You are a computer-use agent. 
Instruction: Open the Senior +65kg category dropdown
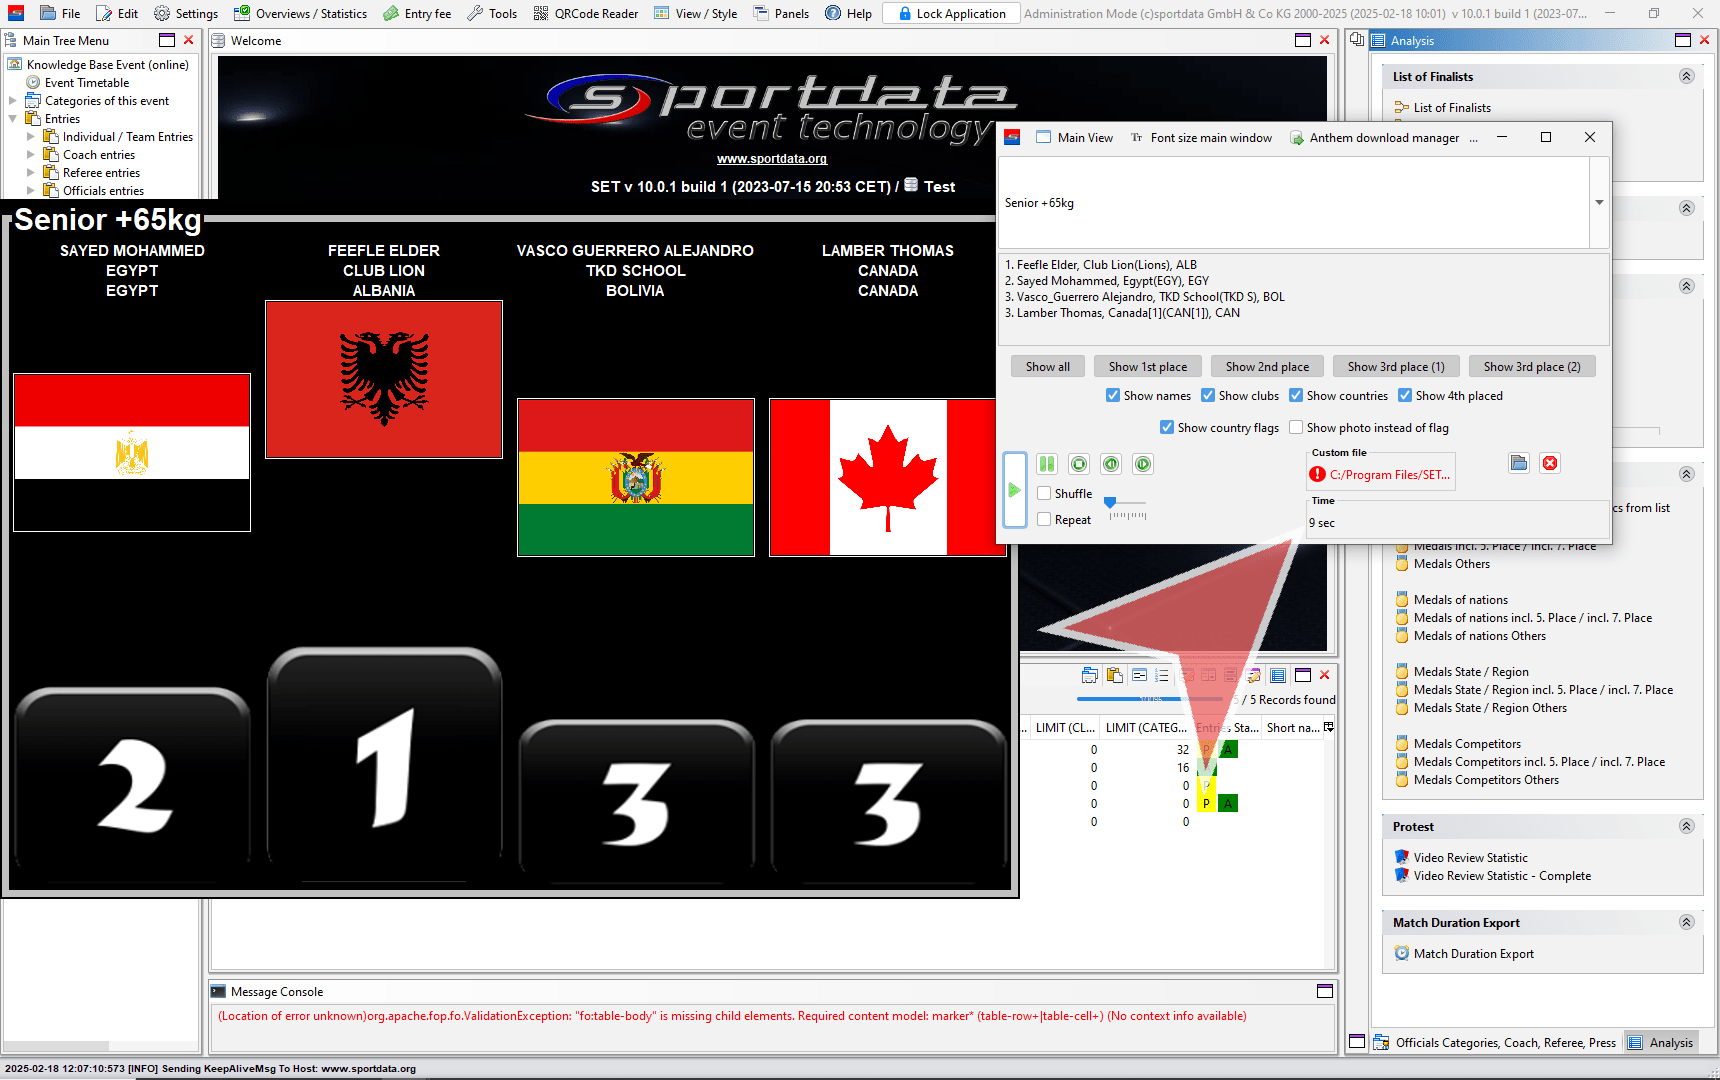pos(1599,203)
